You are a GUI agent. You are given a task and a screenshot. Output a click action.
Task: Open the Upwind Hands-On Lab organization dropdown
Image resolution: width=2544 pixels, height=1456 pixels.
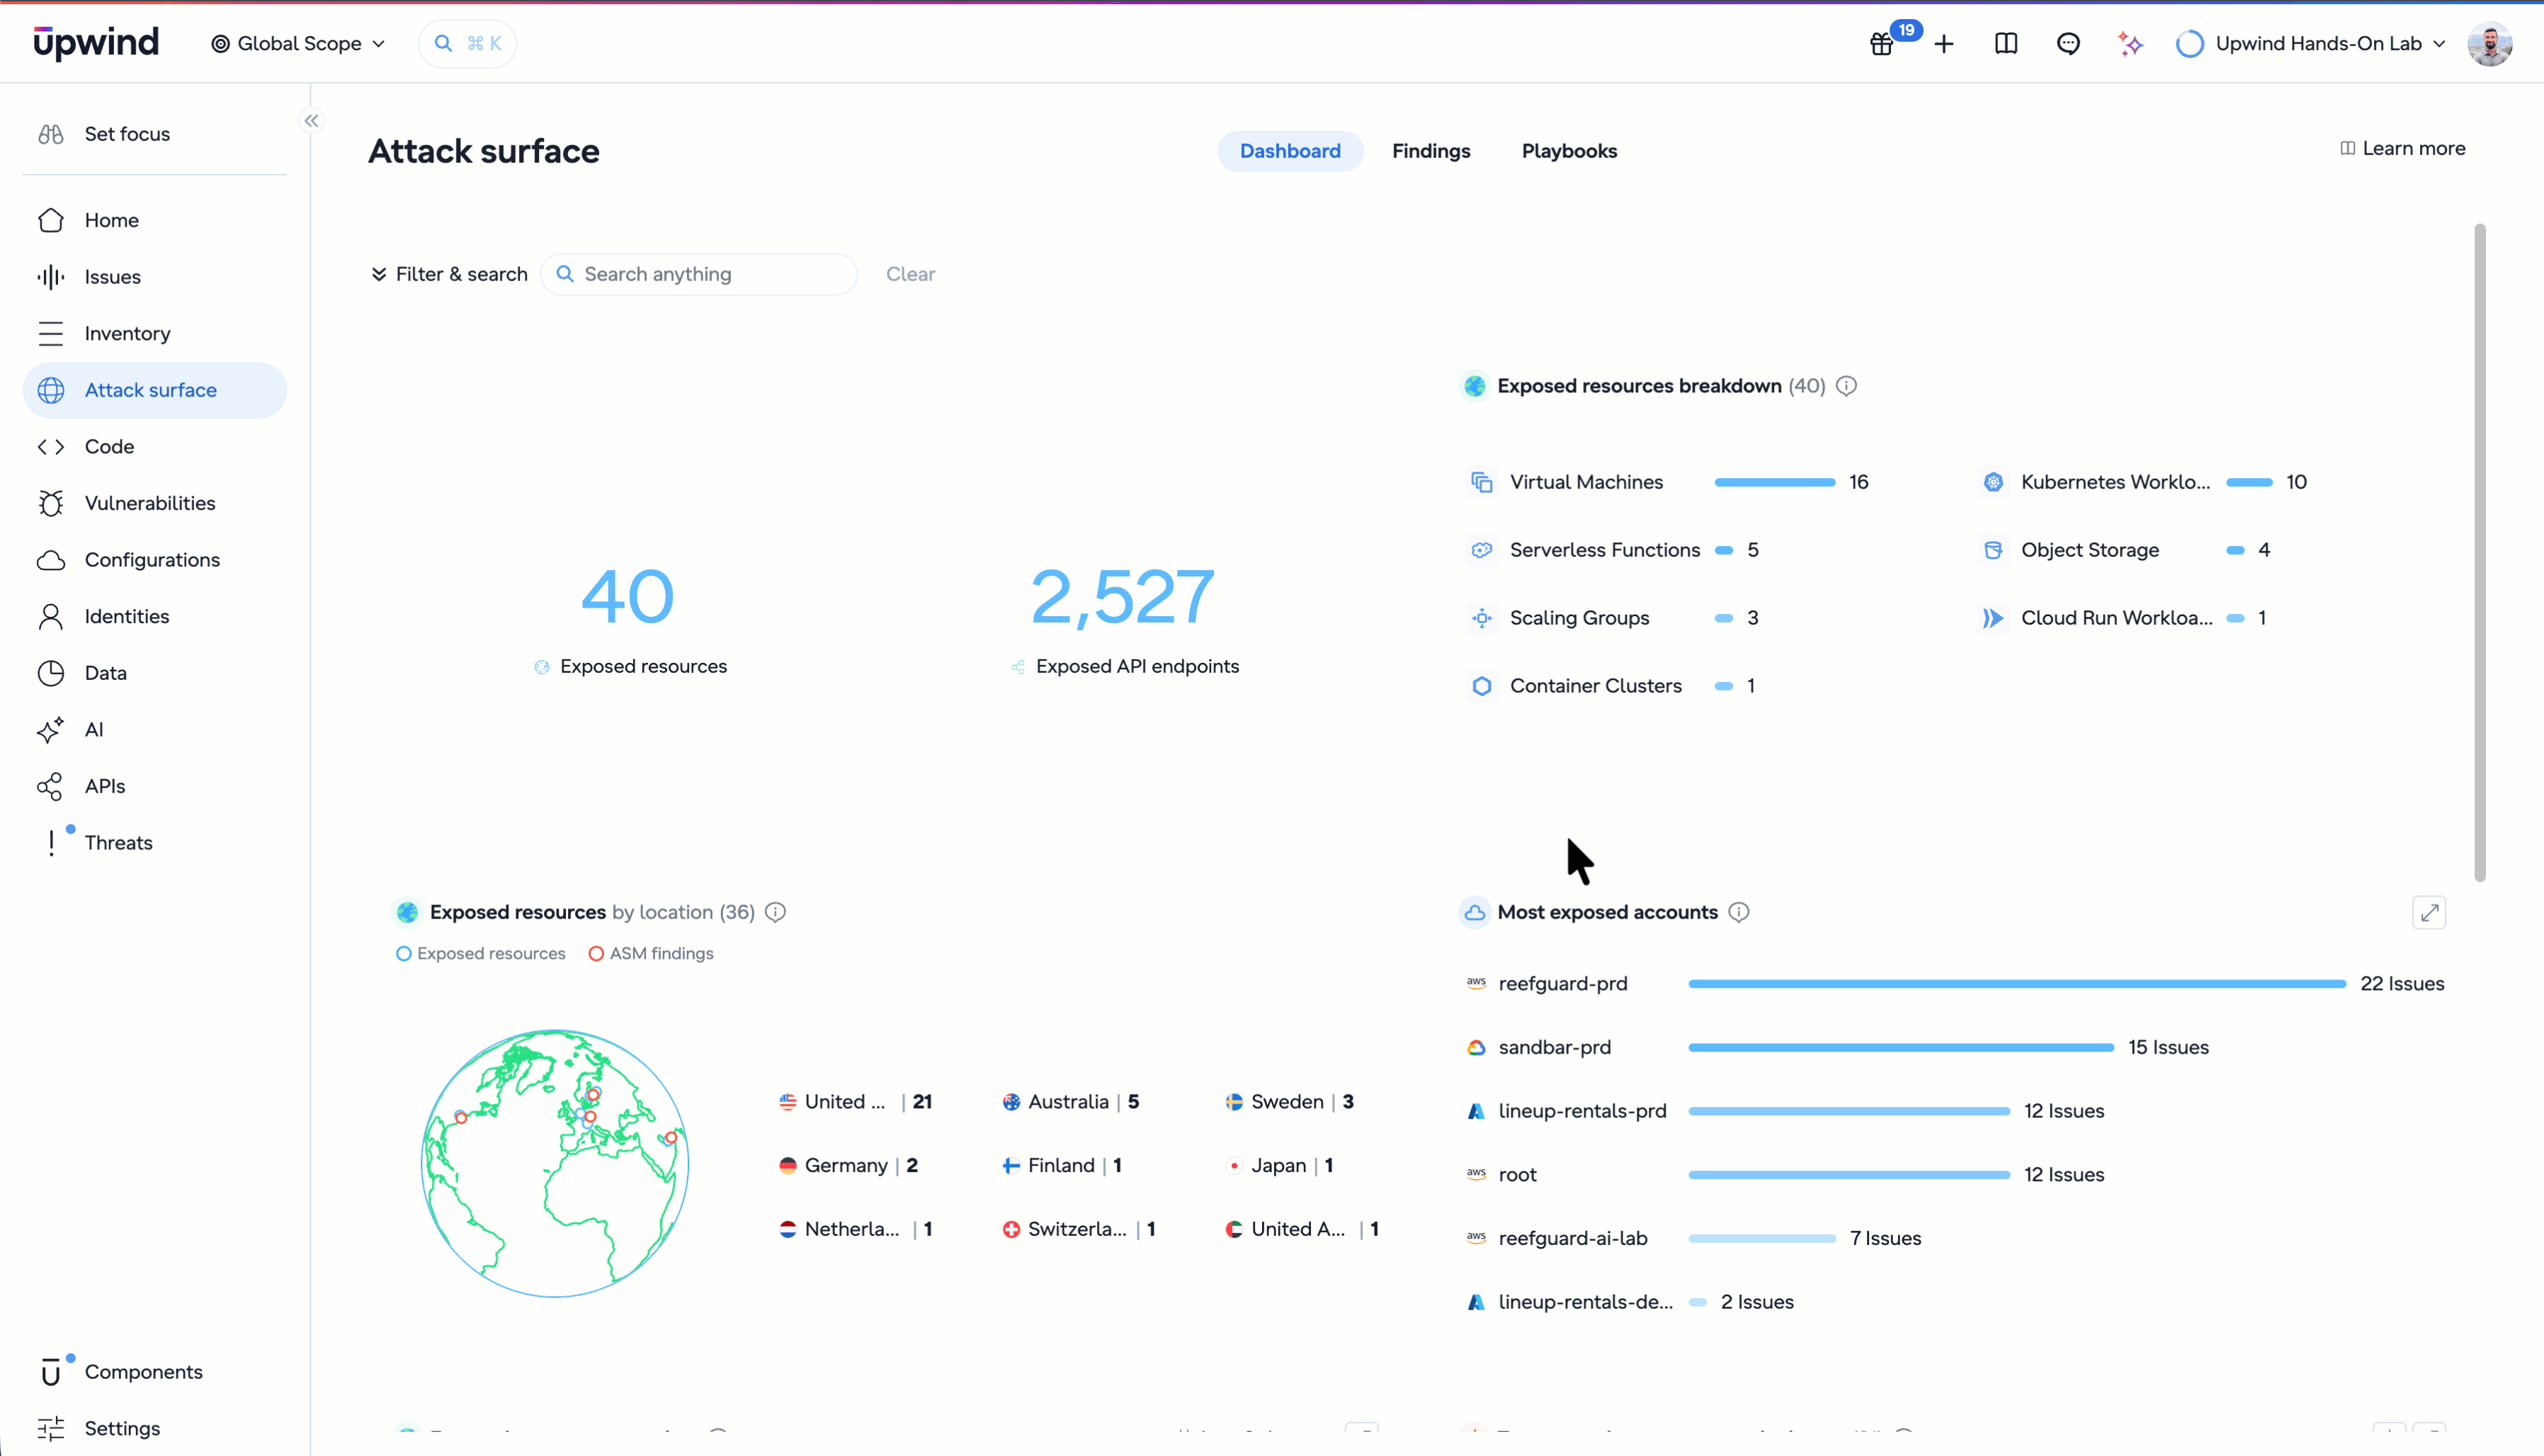coord(2311,44)
